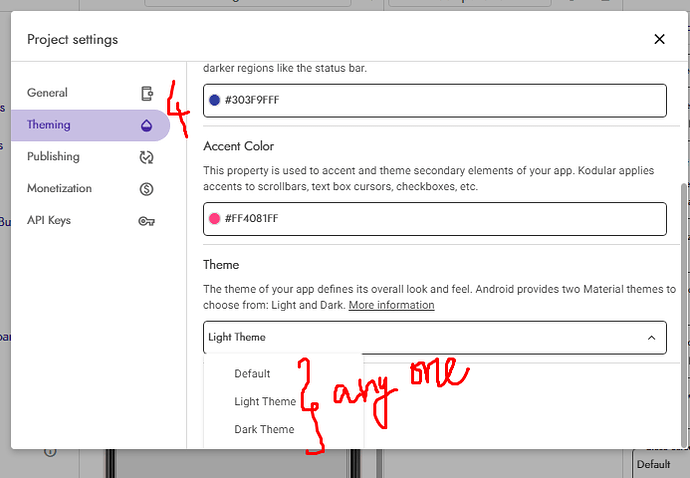Click the Project settings title text
The height and width of the screenshot is (478, 690).
[73, 39]
